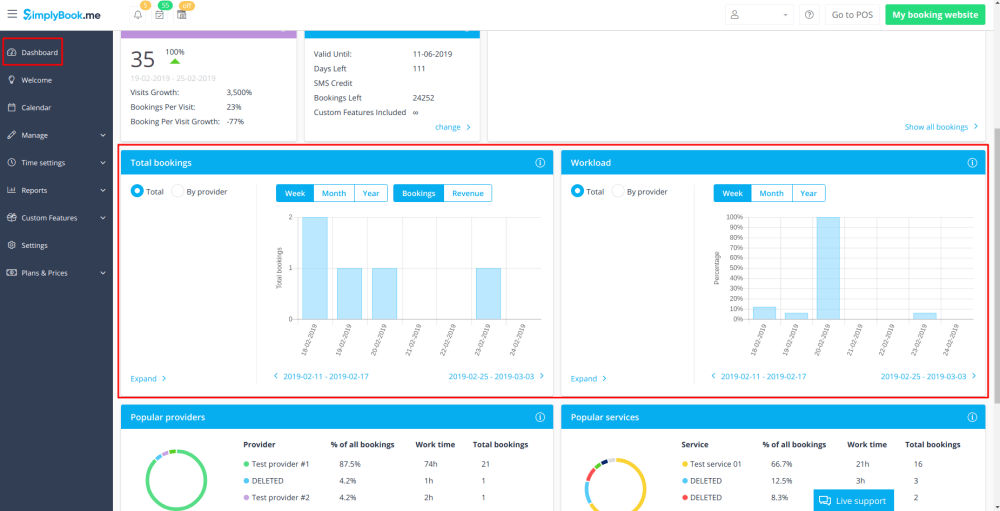
Task: Click the help question mark icon
Action: click(x=809, y=15)
